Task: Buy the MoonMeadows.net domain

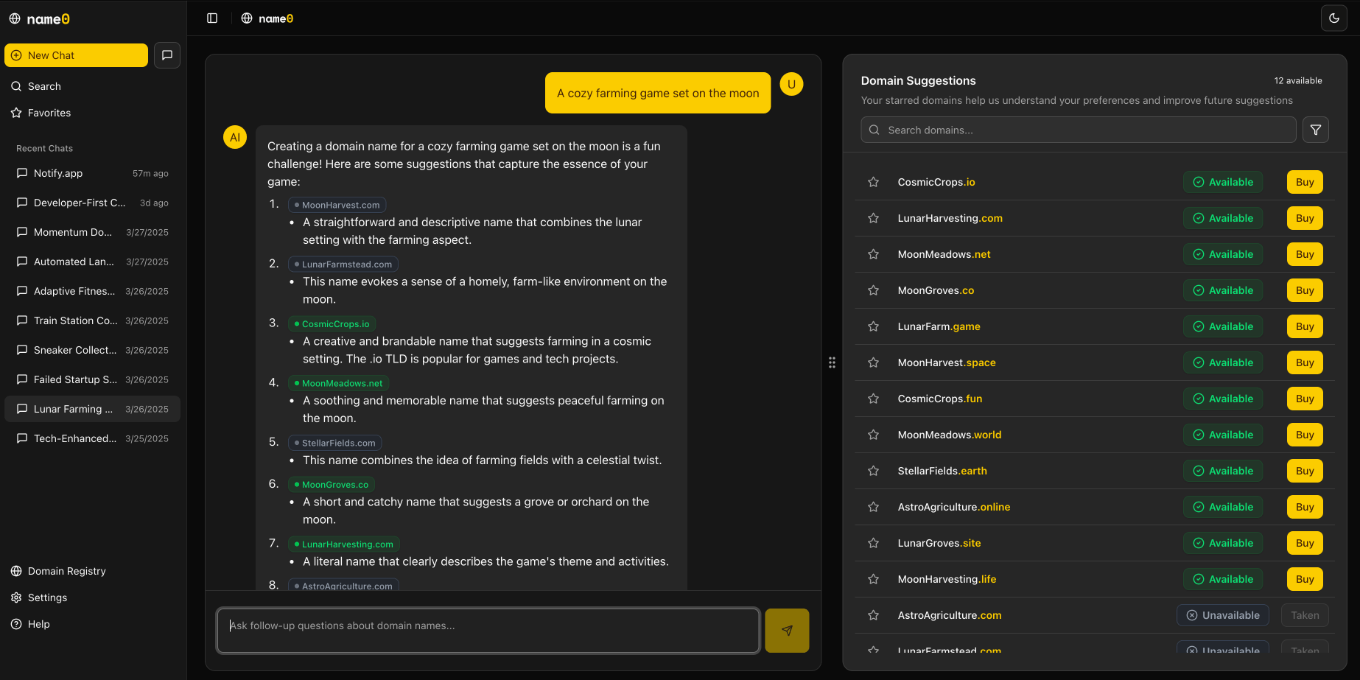Action: coord(1304,254)
